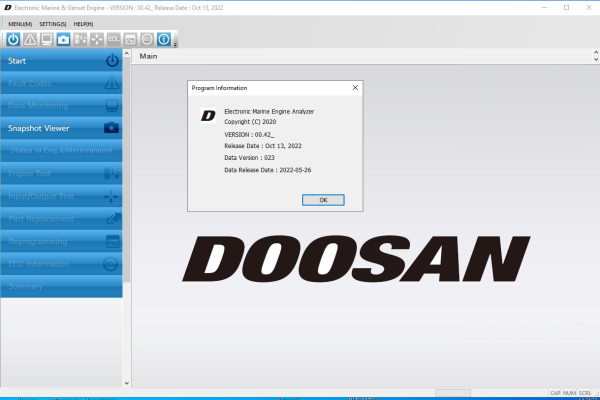The height and width of the screenshot is (400, 600).
Task: Click 'Electronic Marine Engine Analyzer' dialog text
Action: (x=269, y=111)
